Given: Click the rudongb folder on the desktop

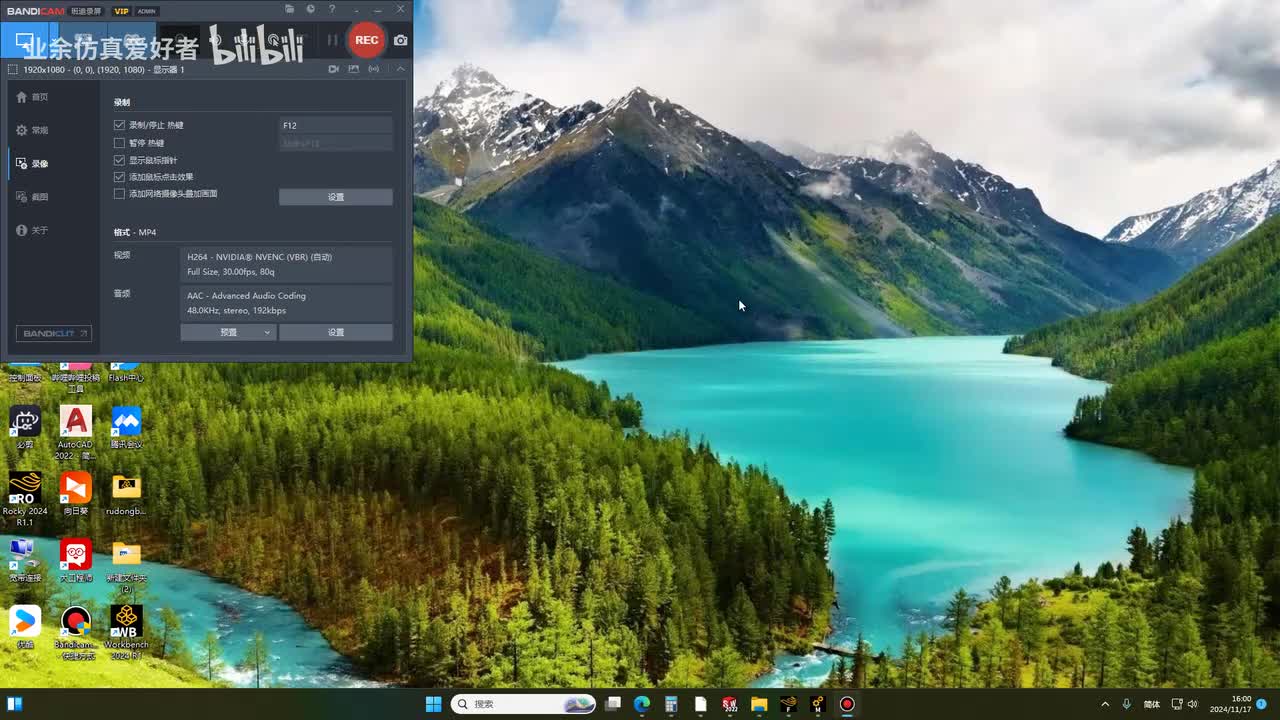Looking at the screenshot, I should [x=126, y=493].
